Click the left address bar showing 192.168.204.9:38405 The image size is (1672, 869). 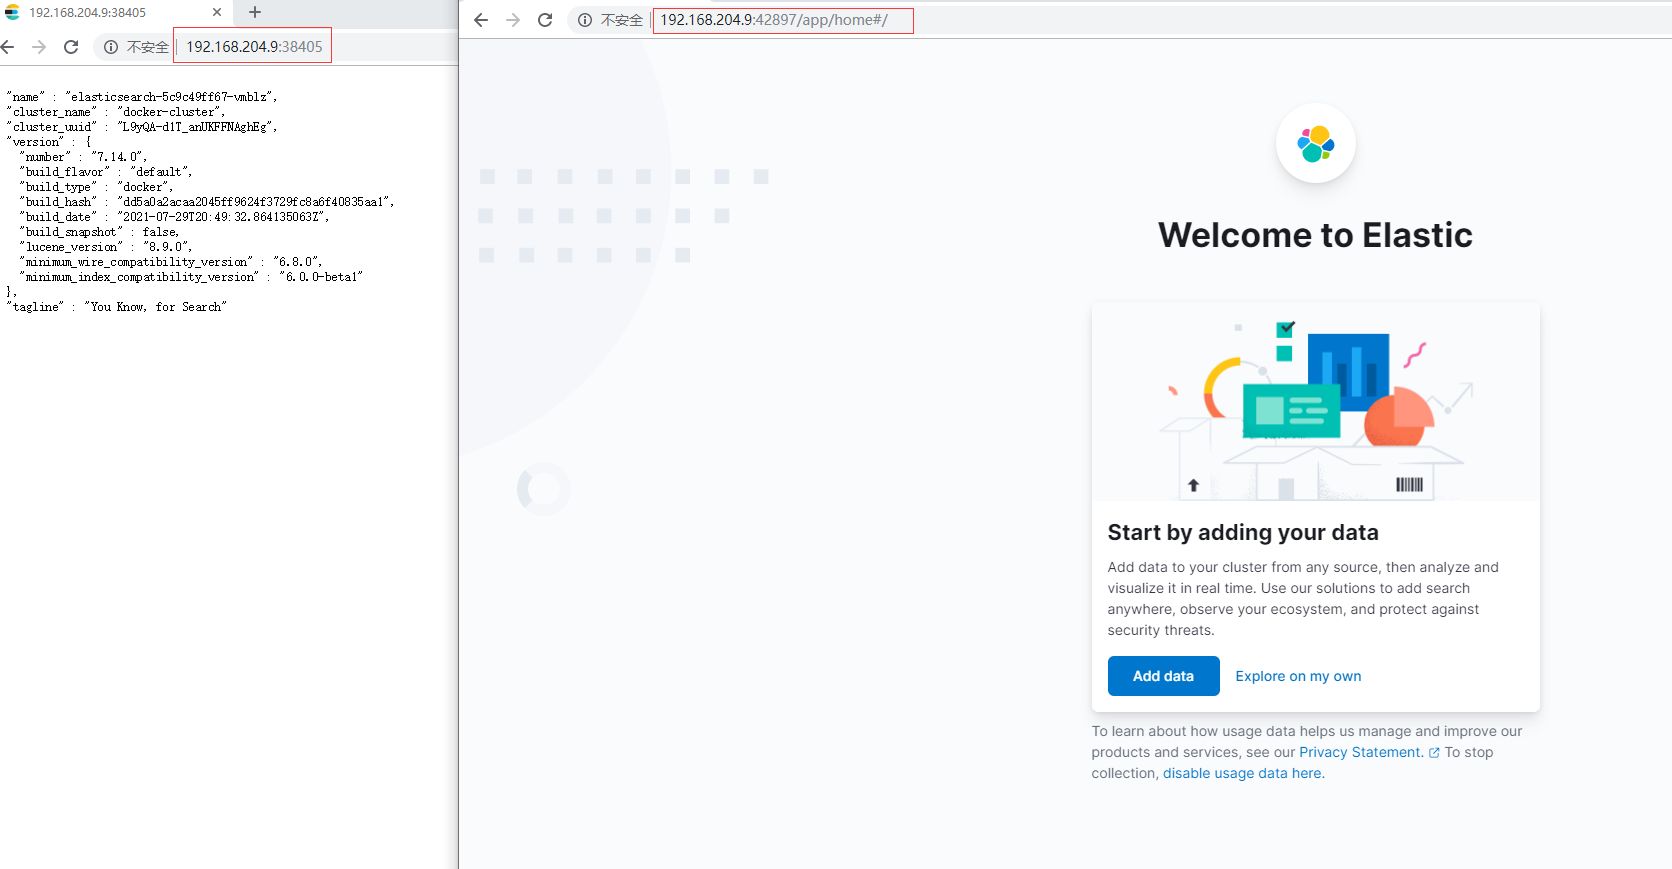(x=254, y=47)
